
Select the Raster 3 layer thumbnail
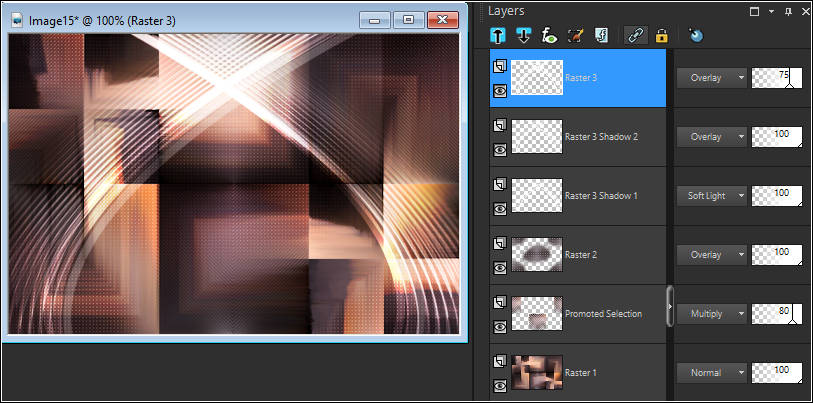(537, 78)
